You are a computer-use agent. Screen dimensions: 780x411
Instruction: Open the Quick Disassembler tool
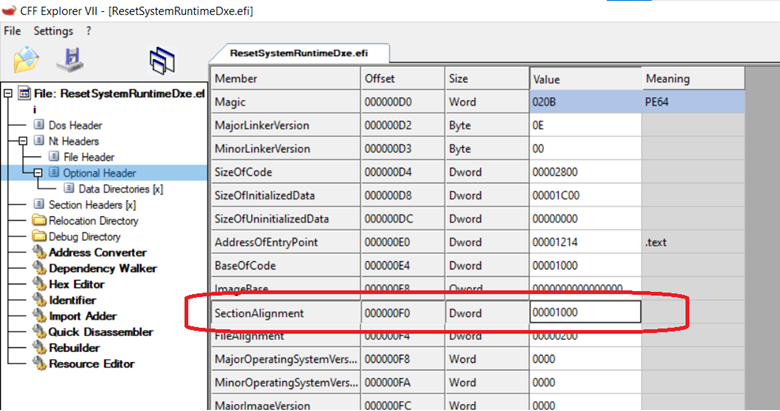point(100,332)
